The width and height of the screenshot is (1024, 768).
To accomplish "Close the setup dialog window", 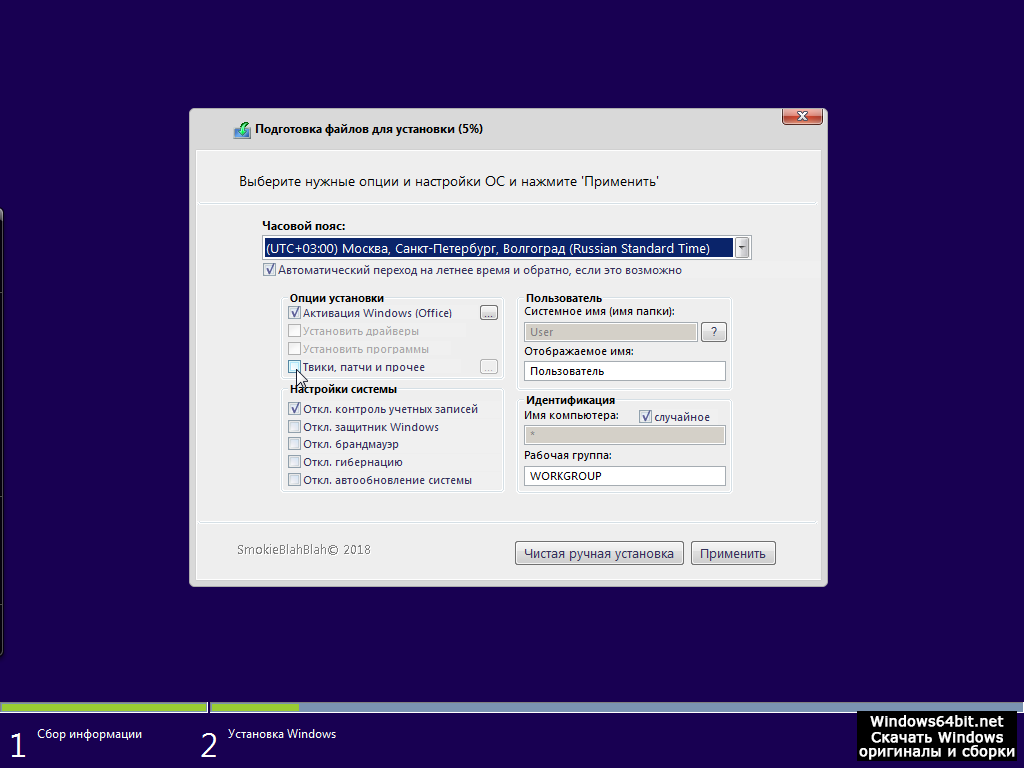I will coord(802,117).
